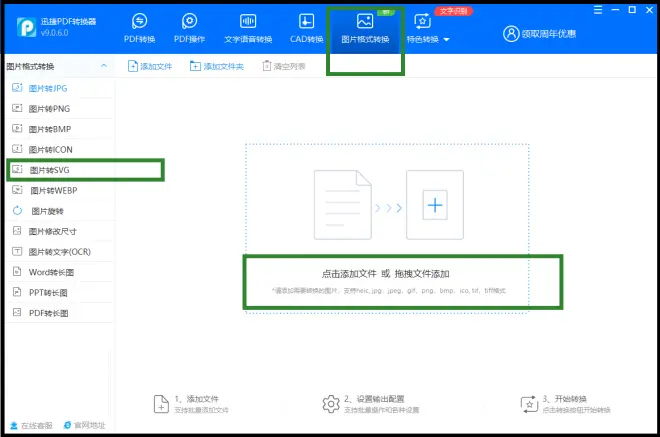Click the plus add-file icon in drop zone
The image size is (660, 437).
[x=435, y=205]
